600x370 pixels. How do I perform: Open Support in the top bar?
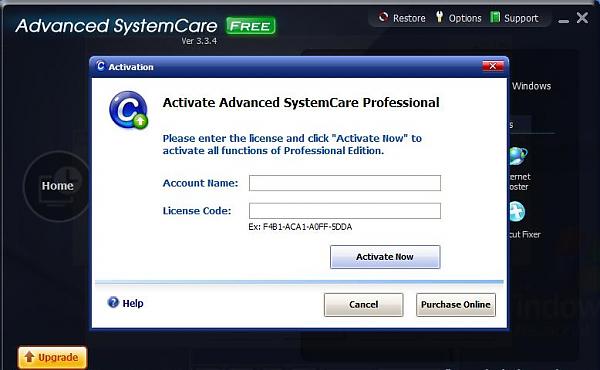click(x=514, y=18)
